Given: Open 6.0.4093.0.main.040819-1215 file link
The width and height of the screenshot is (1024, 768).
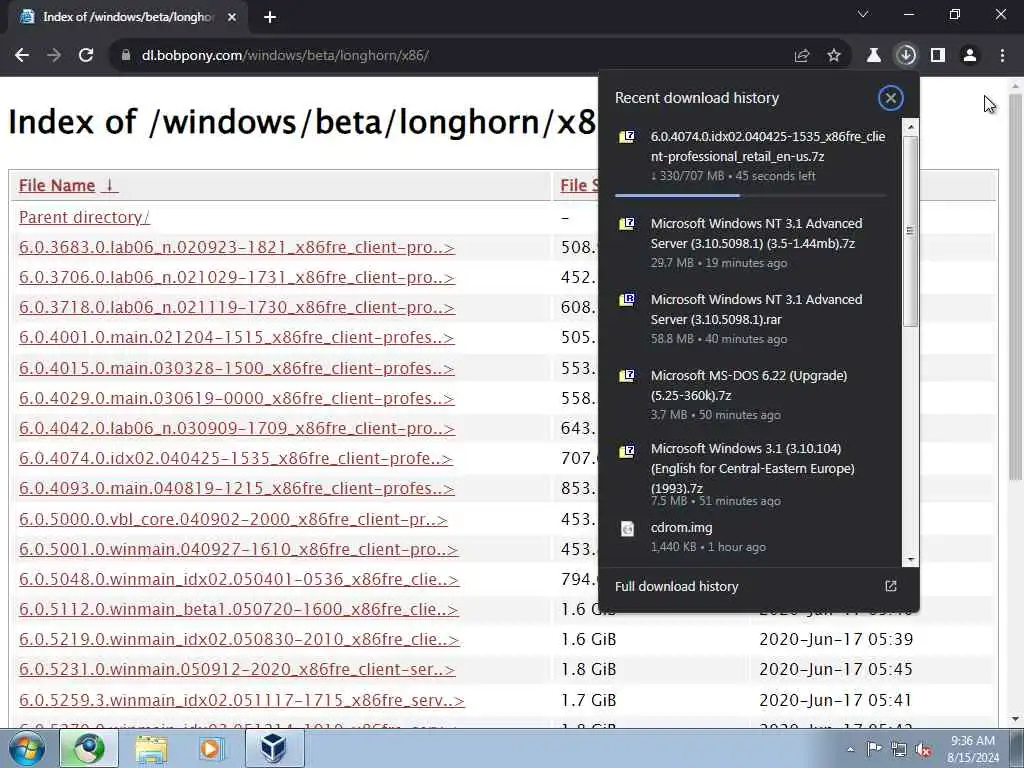Looking at the screenshot, I should click(236, 488).
